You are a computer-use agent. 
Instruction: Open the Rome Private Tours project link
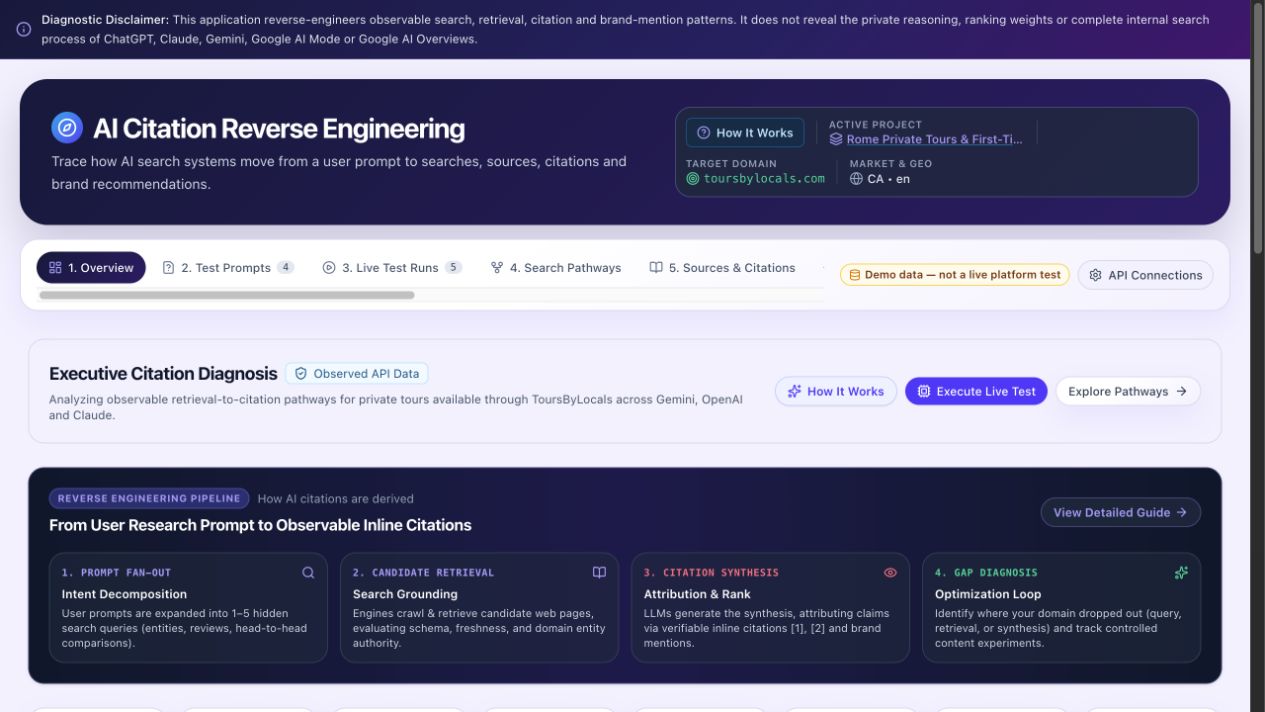[x=934, y=139]
